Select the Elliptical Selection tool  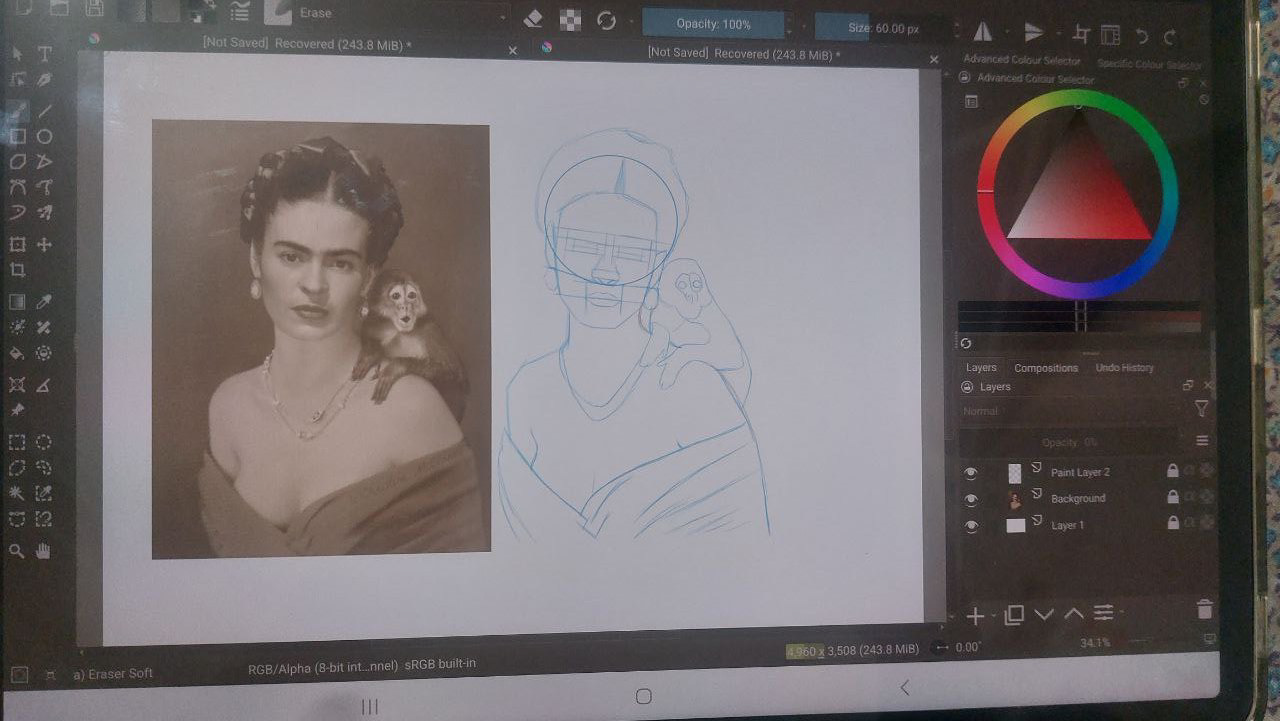[45, 442]
